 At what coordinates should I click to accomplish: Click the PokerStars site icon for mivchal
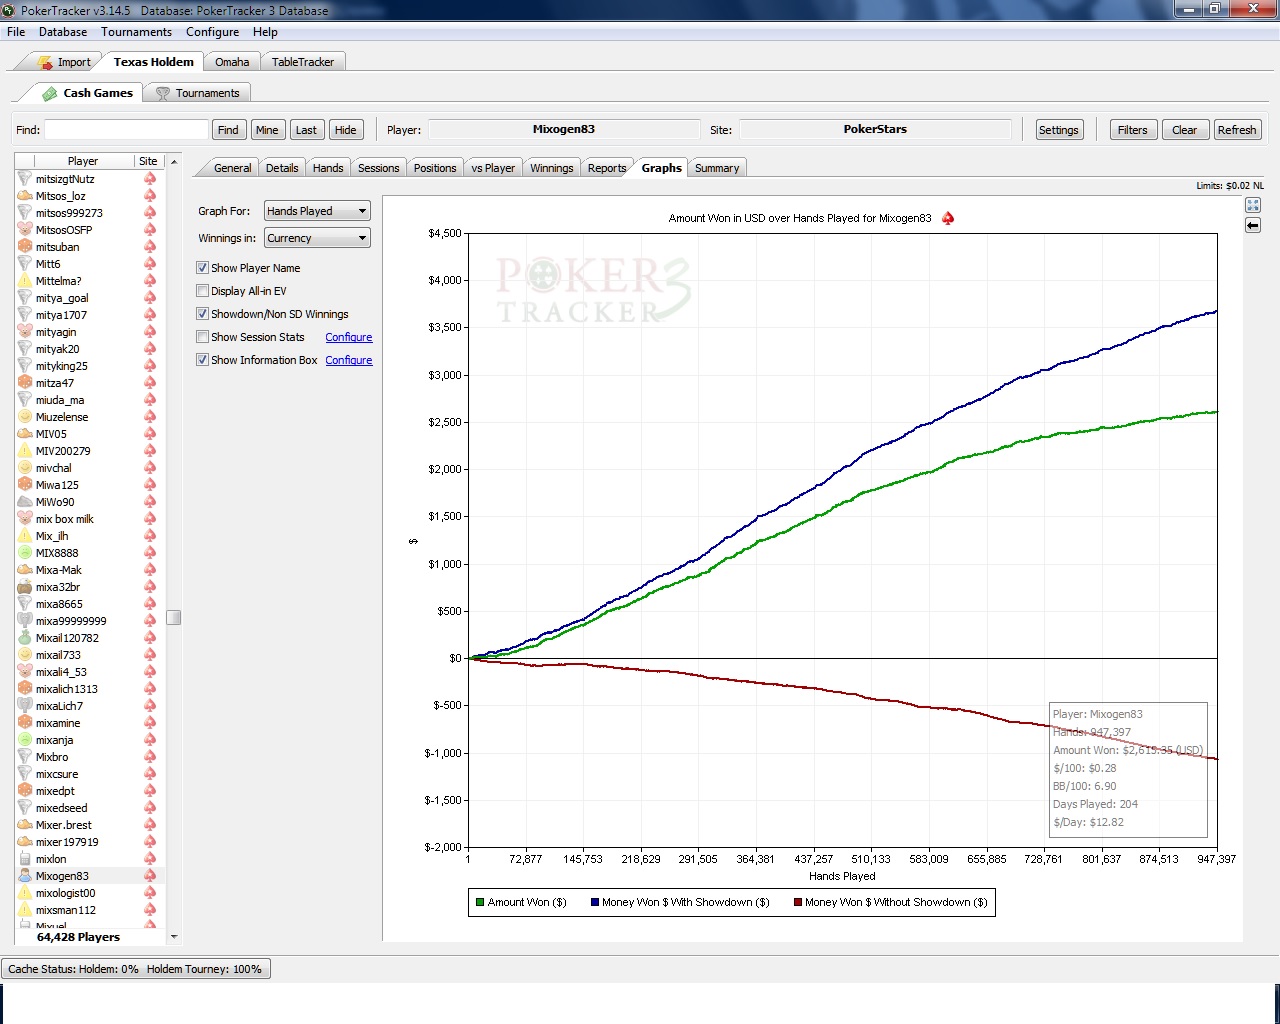tap(150, 468)
